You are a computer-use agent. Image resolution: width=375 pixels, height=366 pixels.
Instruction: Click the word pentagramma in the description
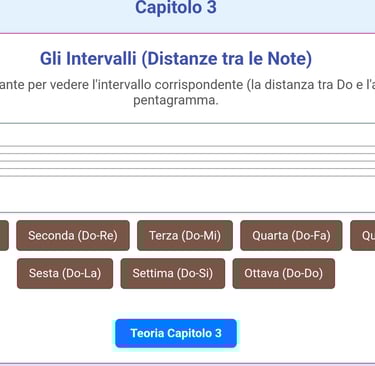point(176,100)
